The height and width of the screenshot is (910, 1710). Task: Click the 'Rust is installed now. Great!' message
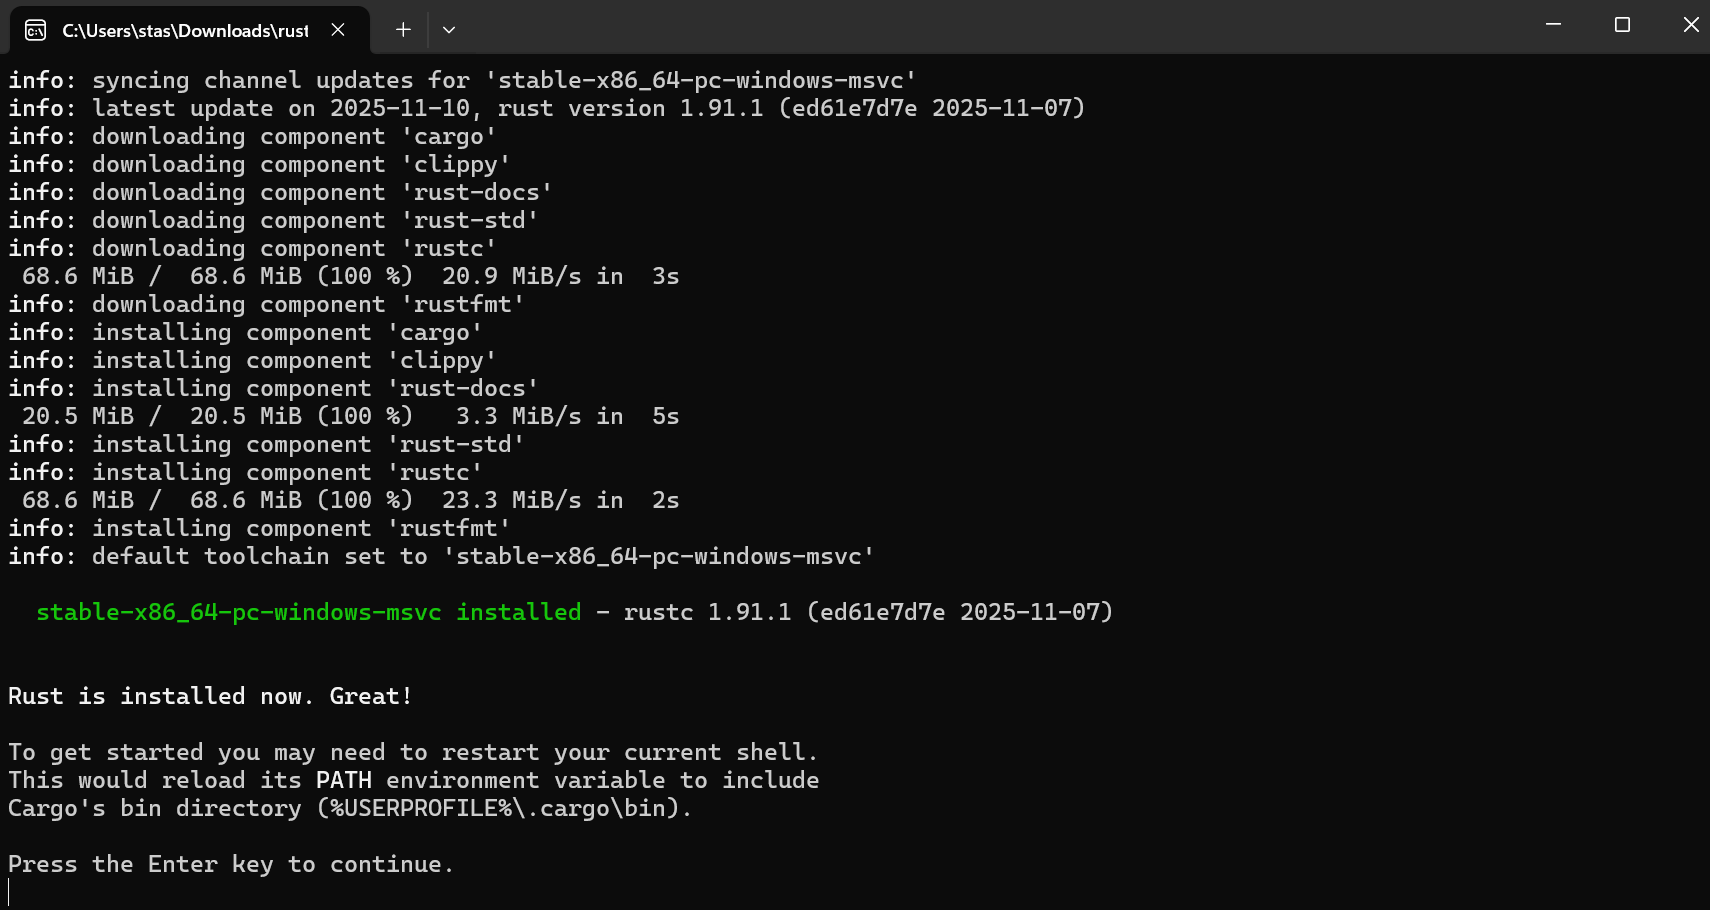tap(210, 696)
